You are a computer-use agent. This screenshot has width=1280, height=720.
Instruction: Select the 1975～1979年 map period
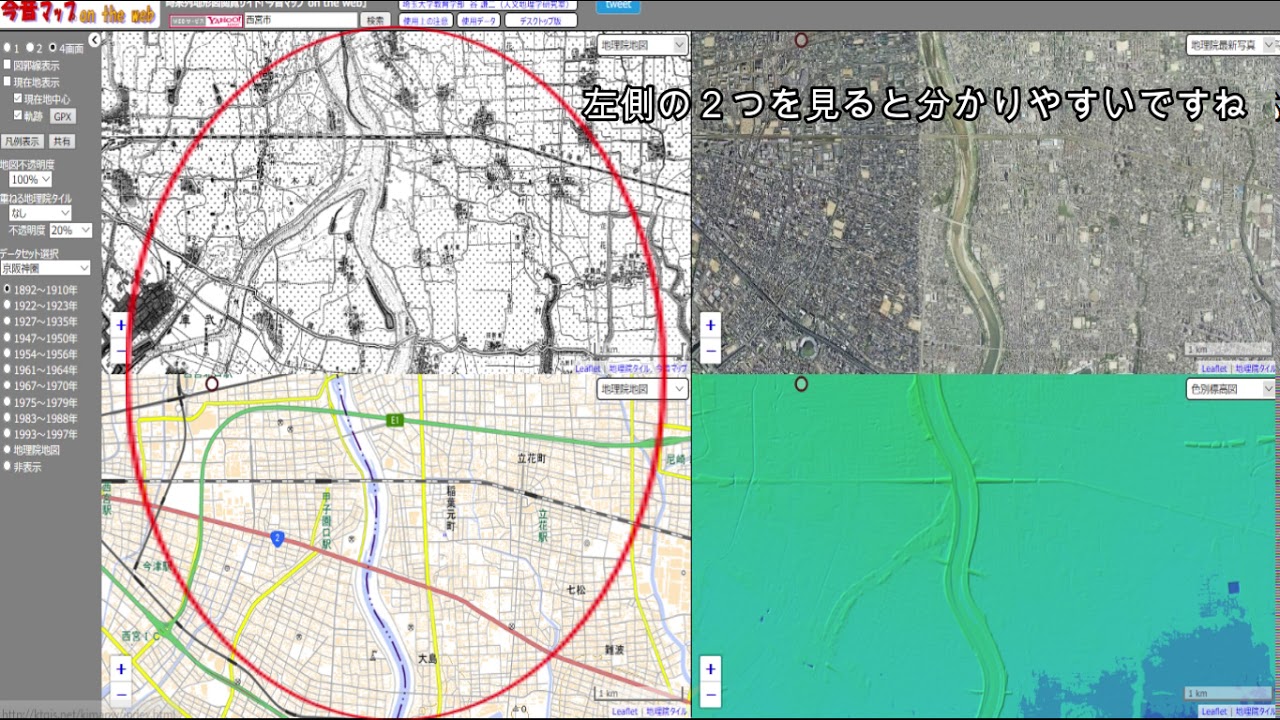(x=8, y=402)
